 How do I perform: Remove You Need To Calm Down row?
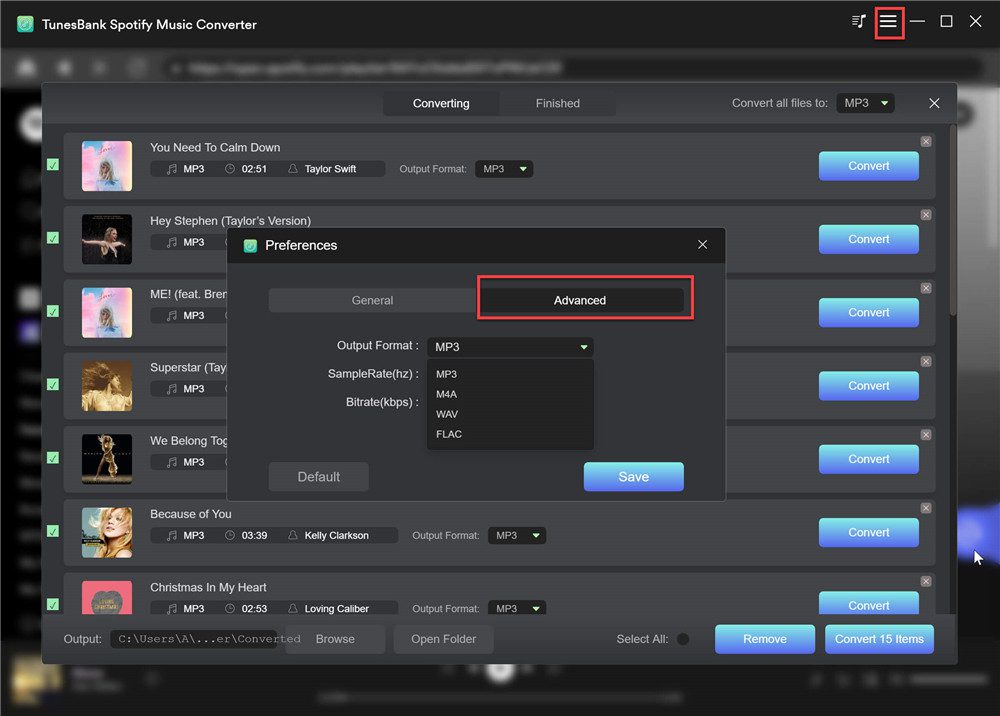click(x=926, y=142)
